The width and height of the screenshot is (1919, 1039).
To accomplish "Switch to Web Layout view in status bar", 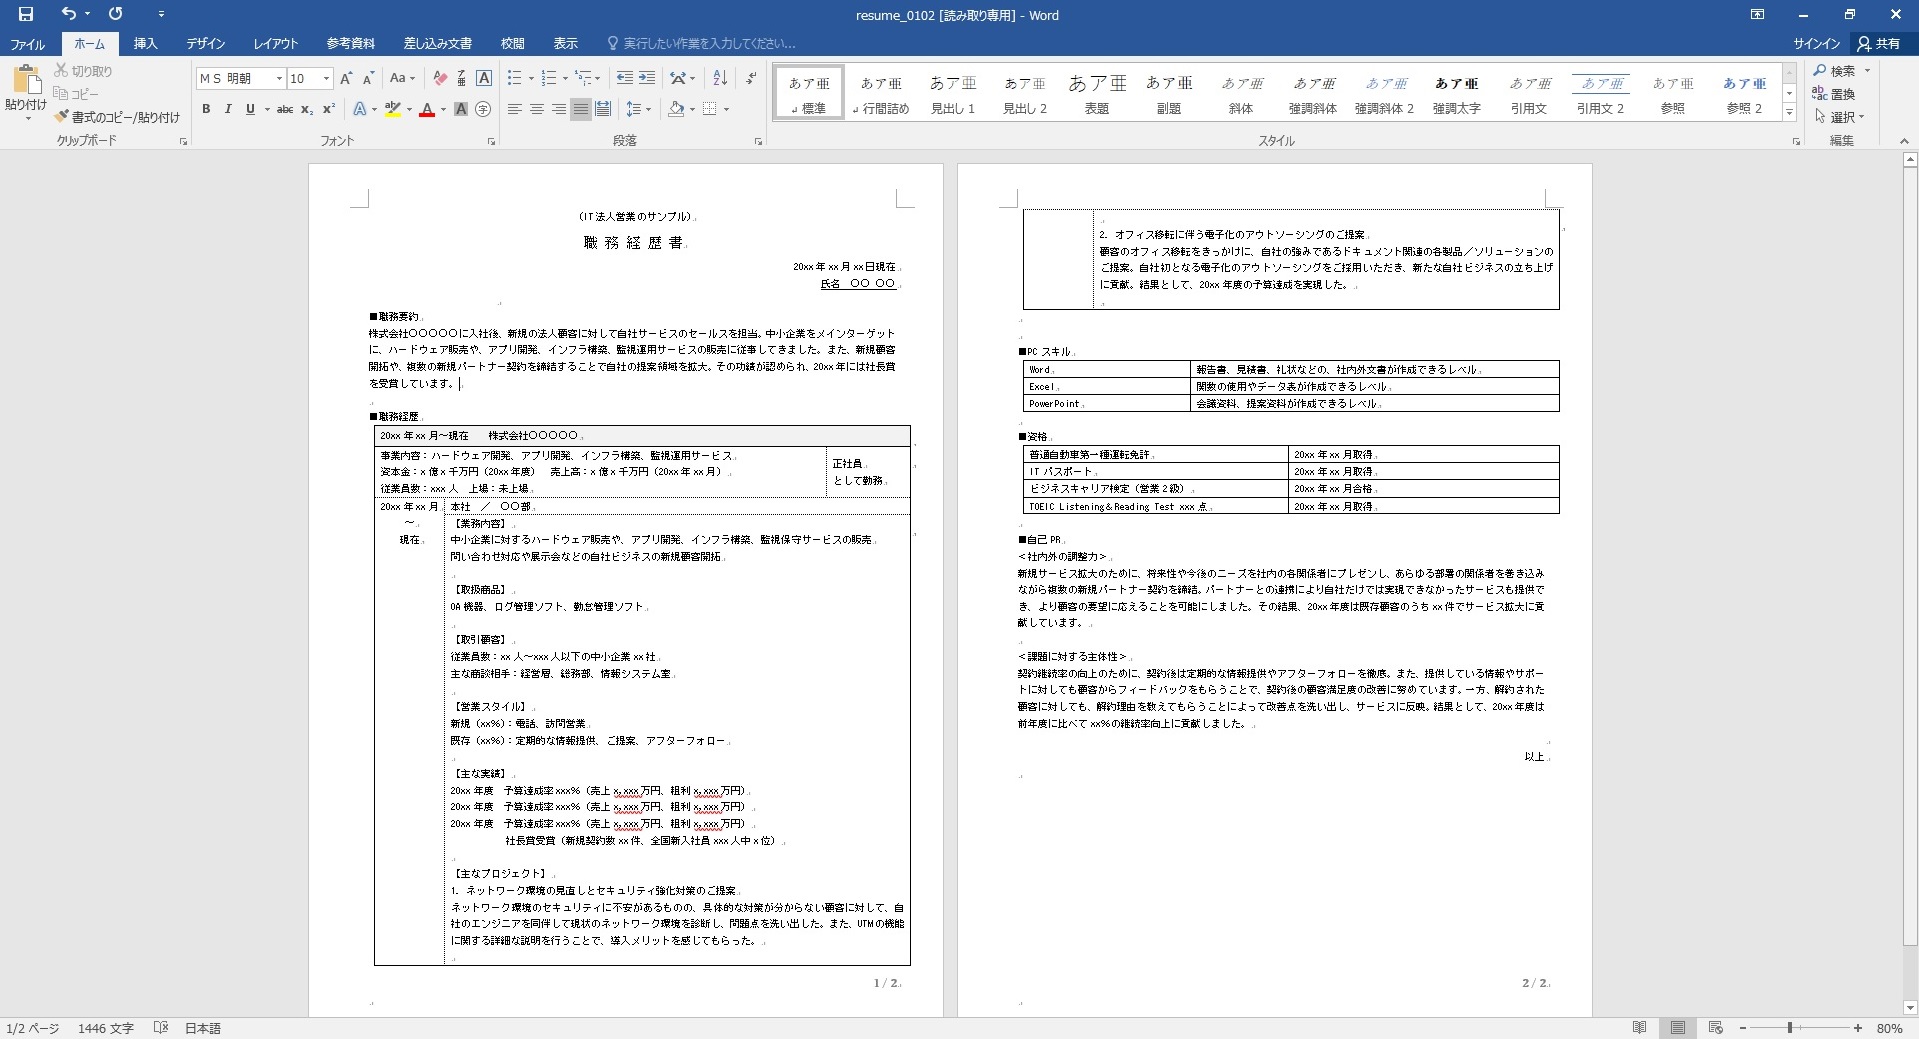I will pyautogui.click(x=1715, y=1028).
